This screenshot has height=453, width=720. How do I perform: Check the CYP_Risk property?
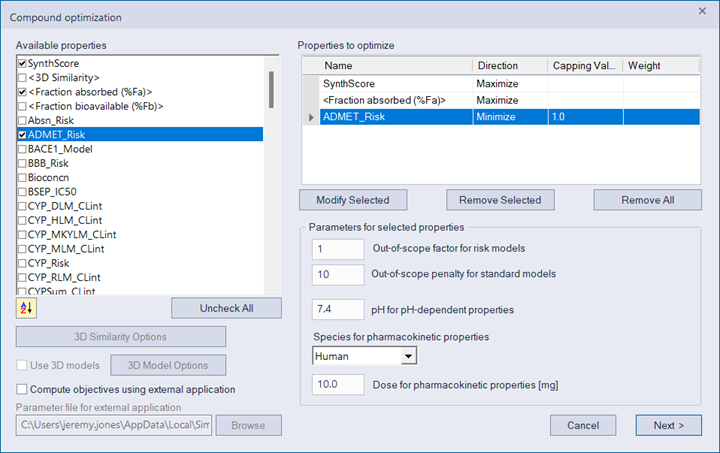(x=22, y=263)
